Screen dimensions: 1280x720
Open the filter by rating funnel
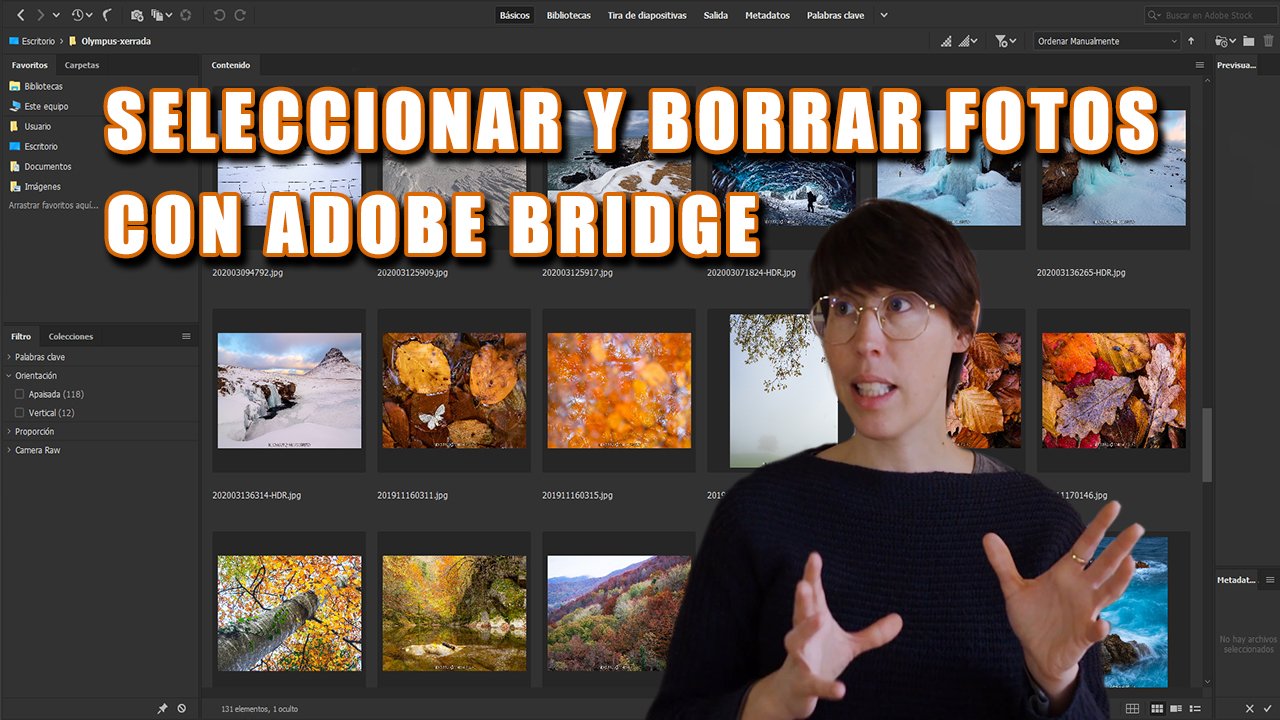point(1006,41)
